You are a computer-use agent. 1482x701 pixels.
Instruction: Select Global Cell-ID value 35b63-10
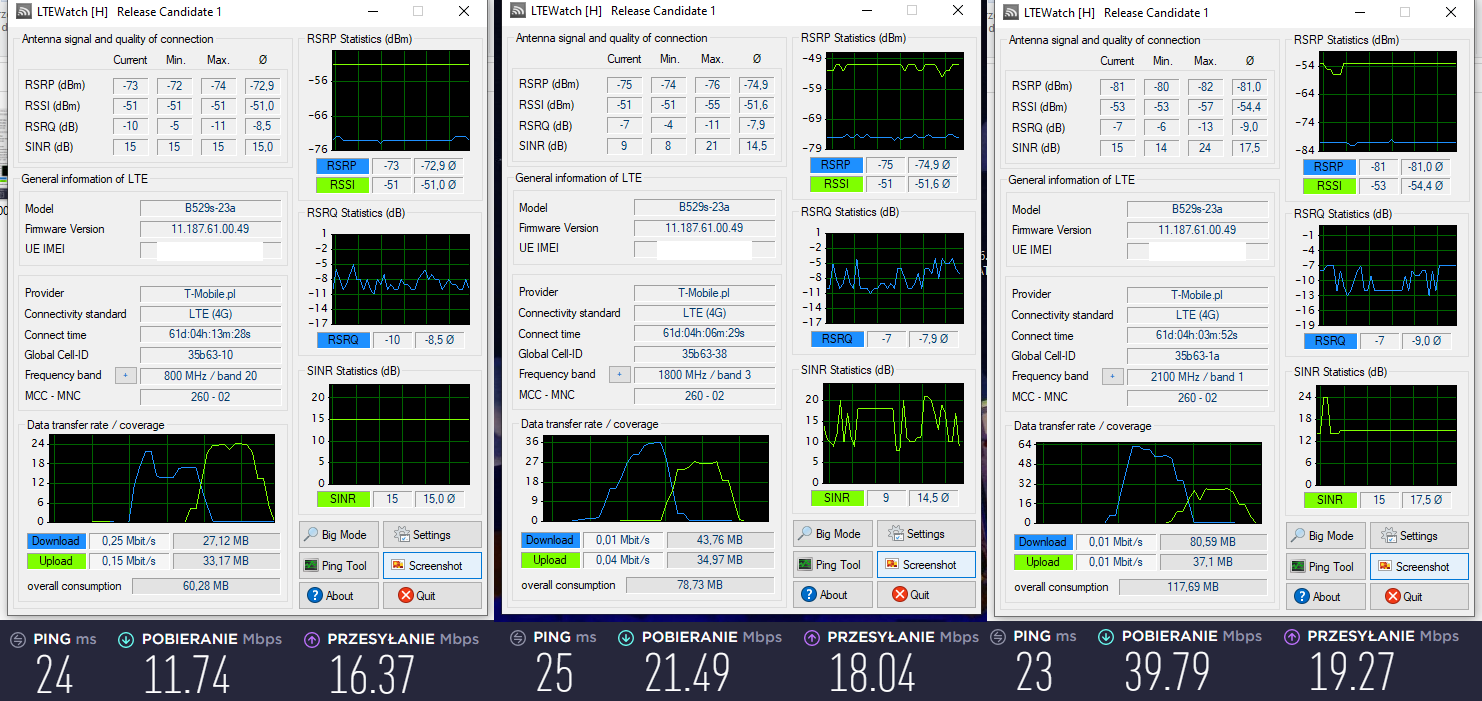coord(211,355)
